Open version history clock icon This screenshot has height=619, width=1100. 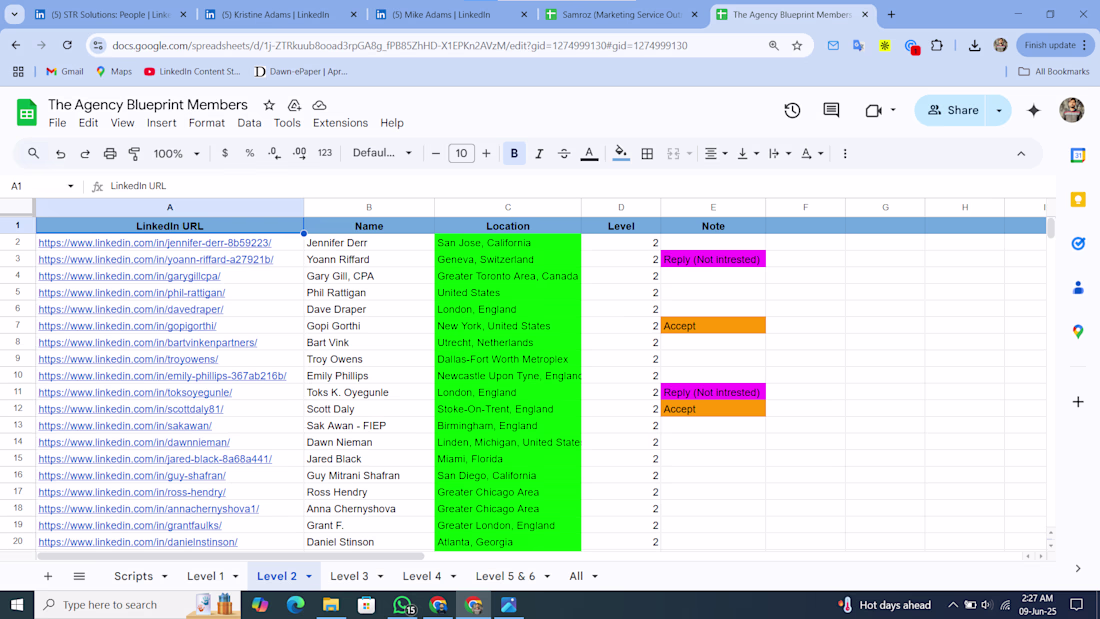pos(792,110)
